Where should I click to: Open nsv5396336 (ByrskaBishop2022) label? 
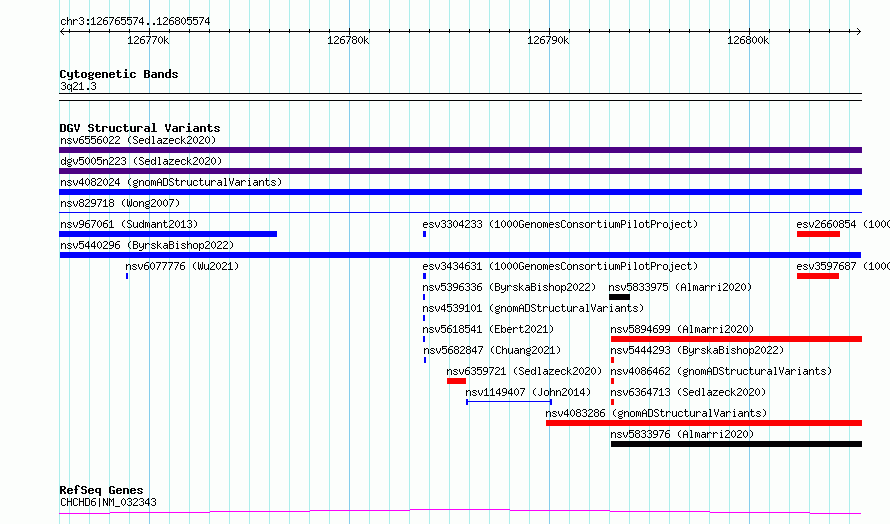[x=509, y=287]
